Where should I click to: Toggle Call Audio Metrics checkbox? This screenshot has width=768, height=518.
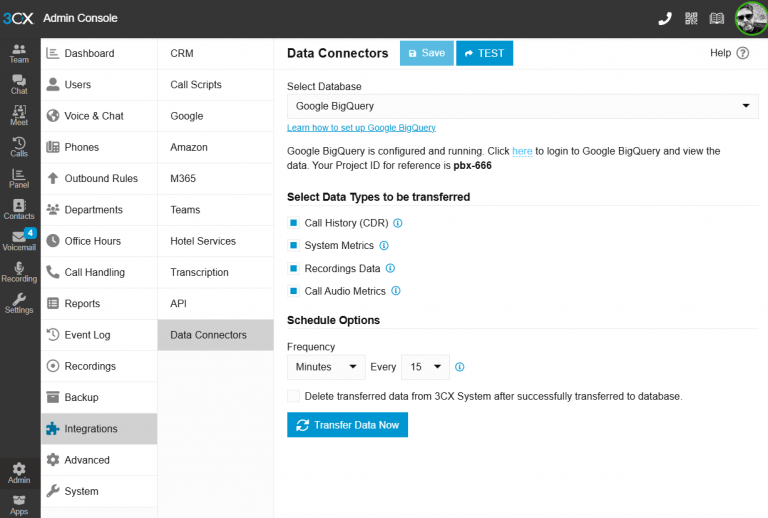pos(293,291)
